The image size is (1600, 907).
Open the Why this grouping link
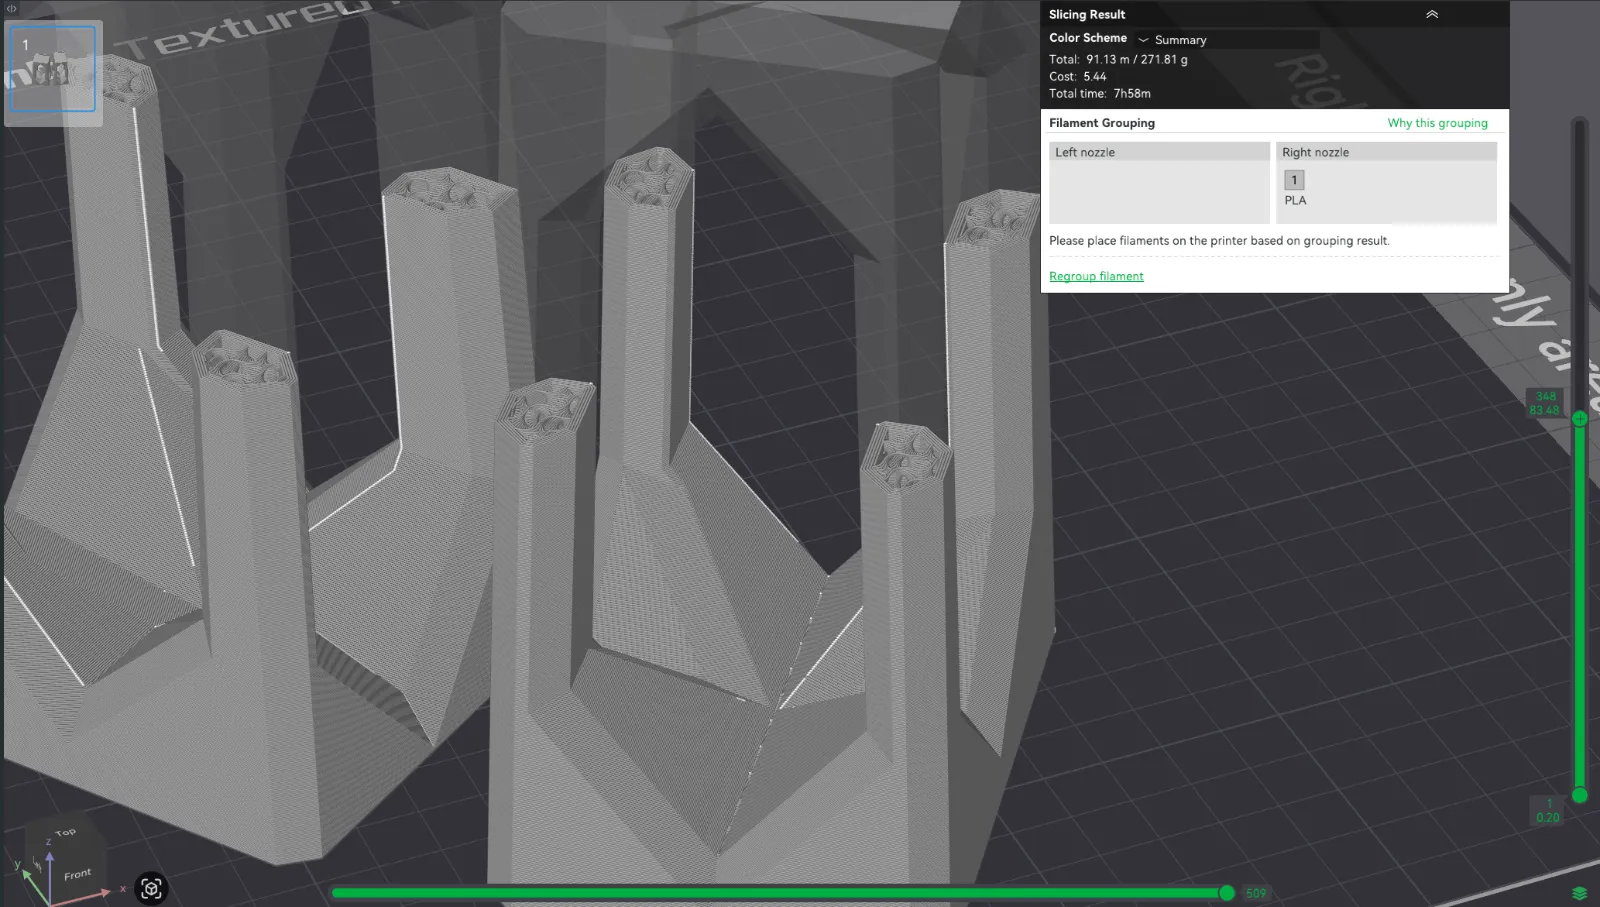[1437, 123]
